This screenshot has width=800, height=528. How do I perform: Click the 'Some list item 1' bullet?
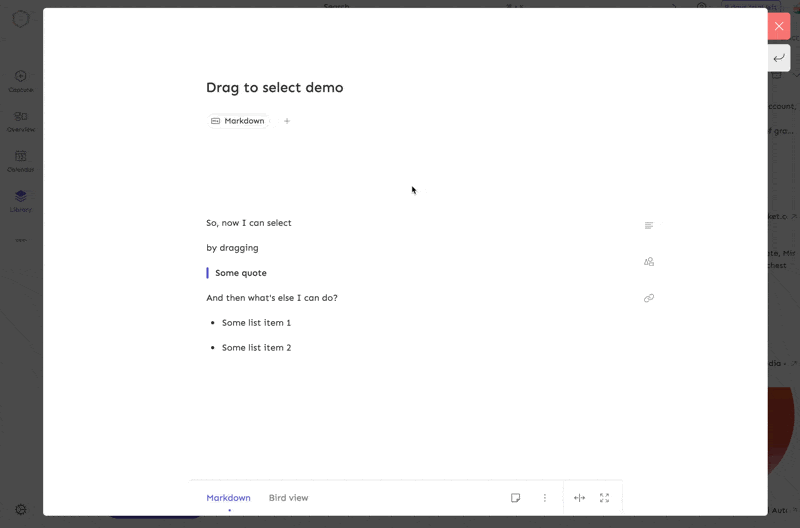(x=256, y=323)
